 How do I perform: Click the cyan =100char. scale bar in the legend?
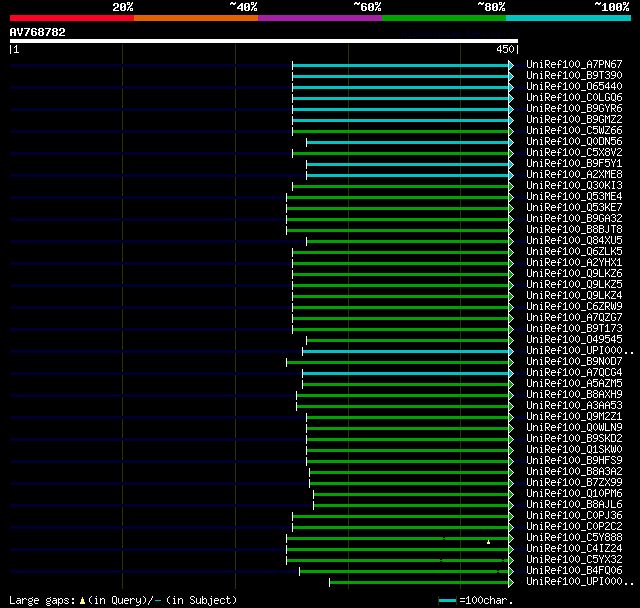447,600
